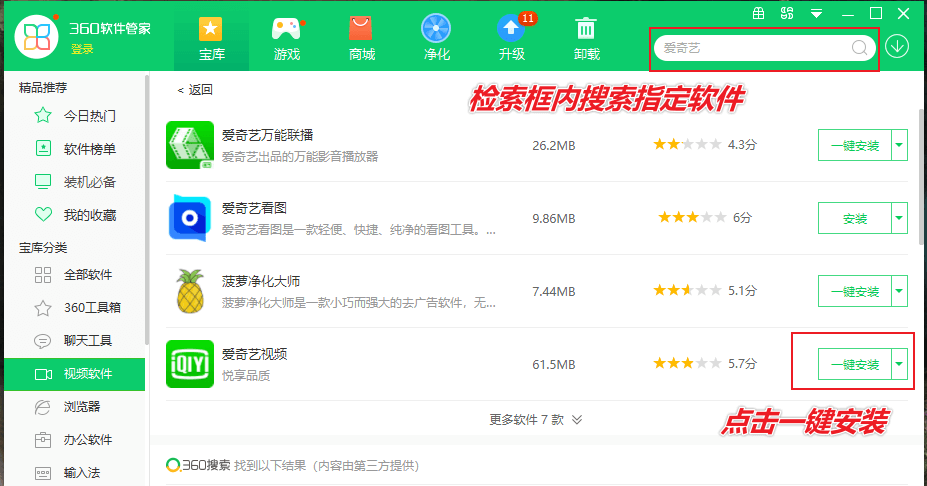927x486 pixels.
Task: Click the 爱奇艺万能联播 app icon
Action: [190, 145]
